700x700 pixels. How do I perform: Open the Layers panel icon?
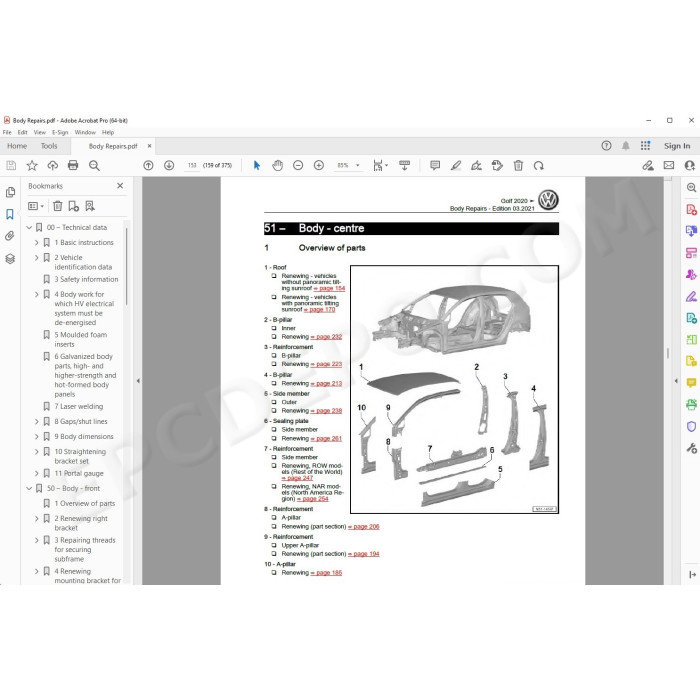[10, 258]
